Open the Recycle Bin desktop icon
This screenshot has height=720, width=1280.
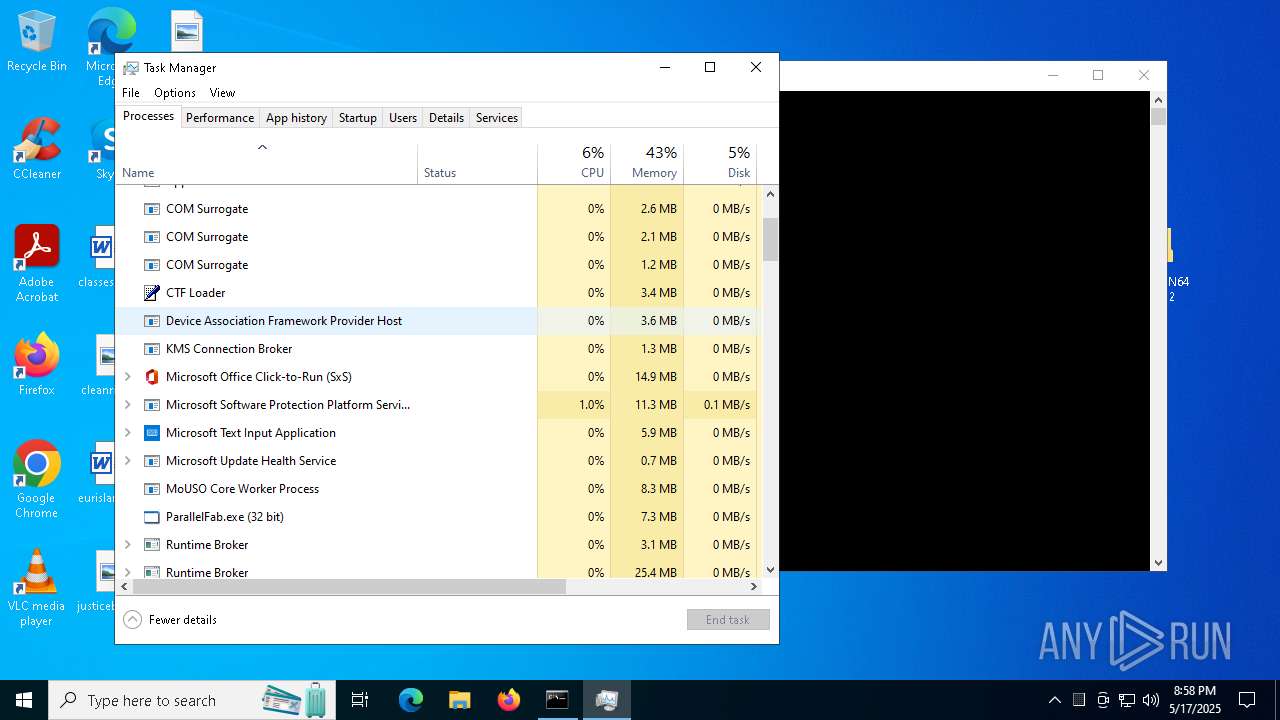[x=37, y=42]
